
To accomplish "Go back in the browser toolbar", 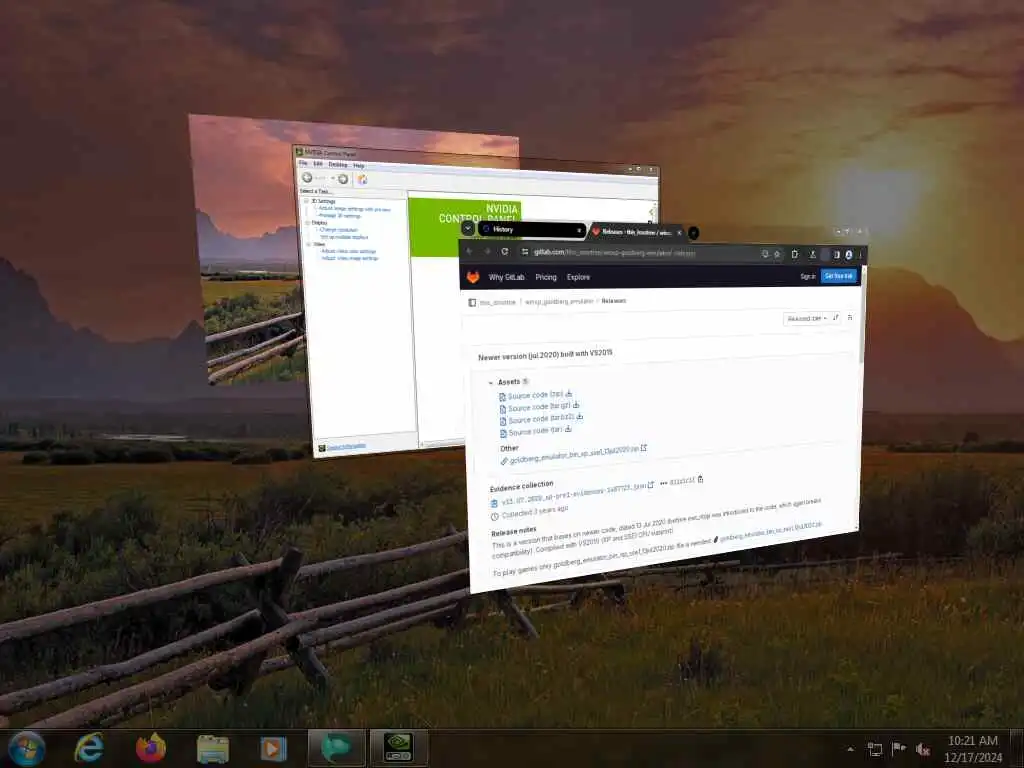I will (x=470, y=251).
